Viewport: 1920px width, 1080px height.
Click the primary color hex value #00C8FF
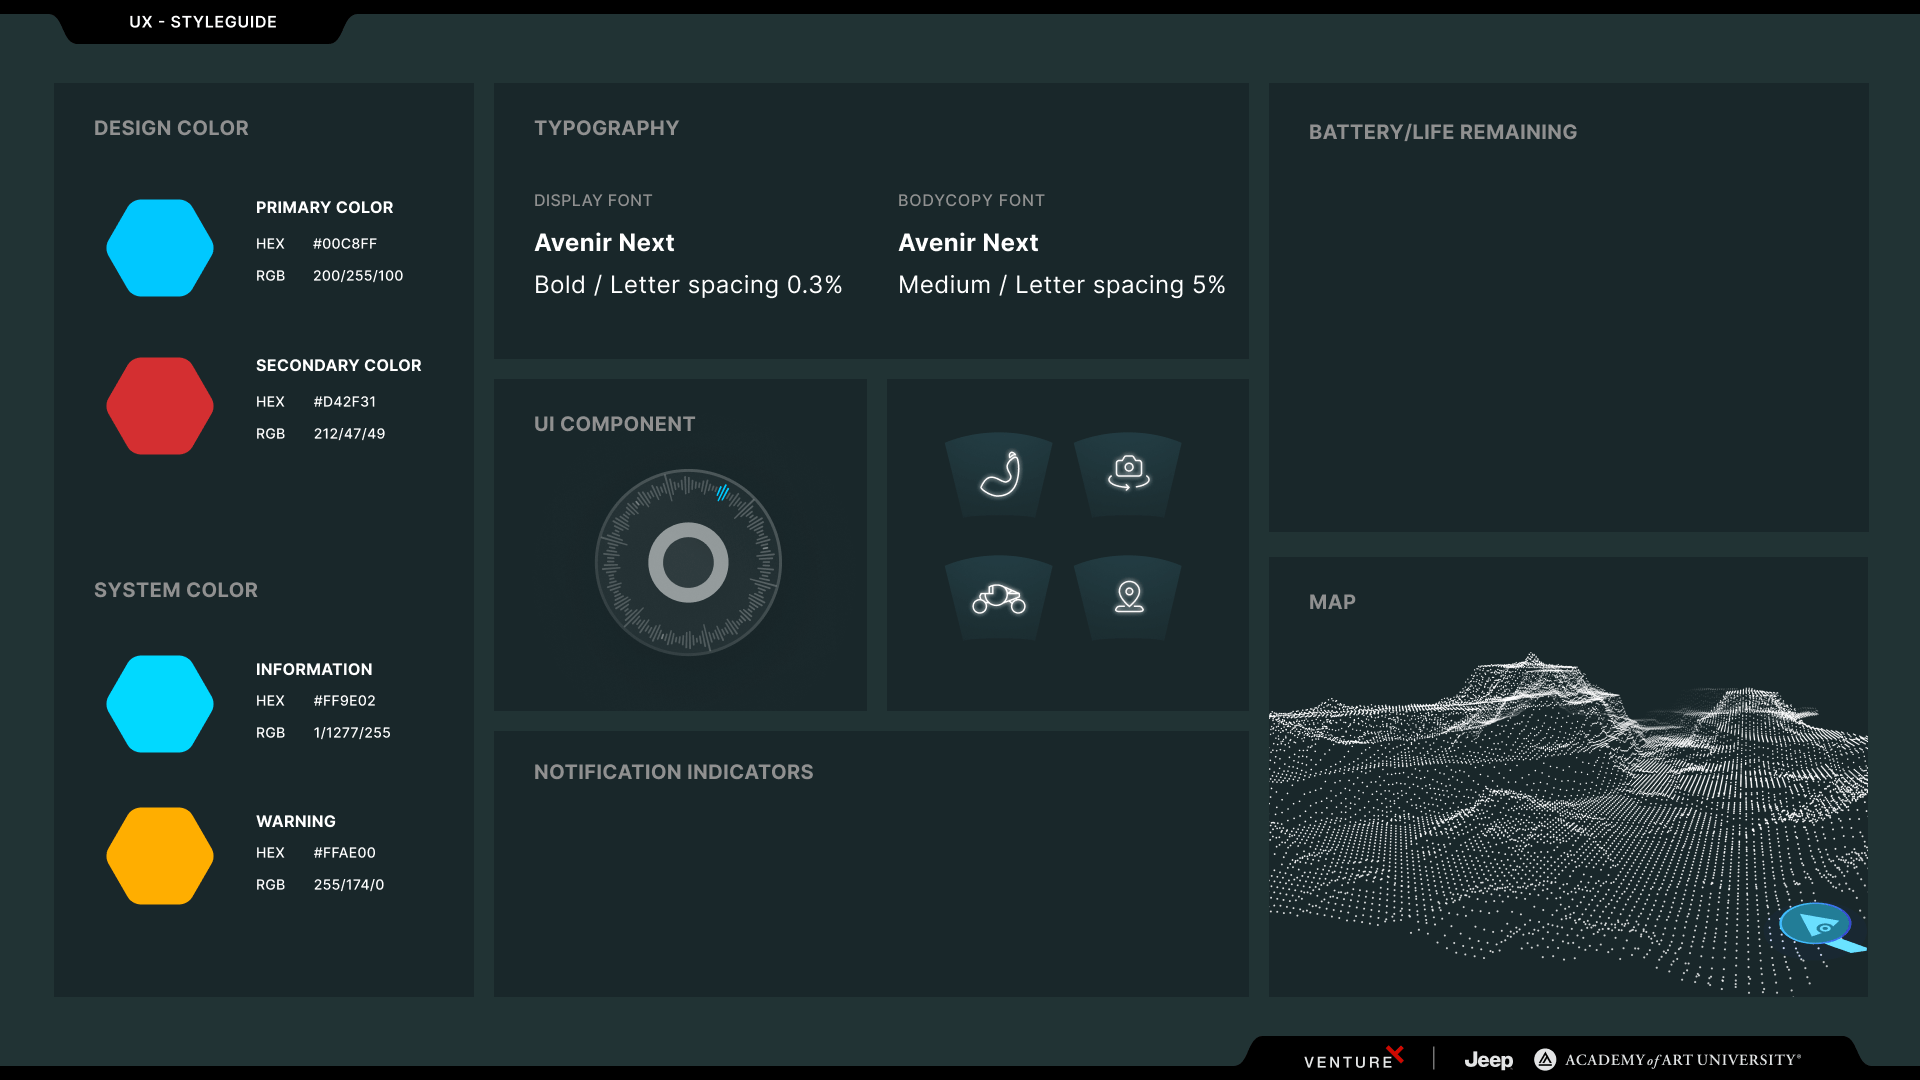[x=344, y=244]
